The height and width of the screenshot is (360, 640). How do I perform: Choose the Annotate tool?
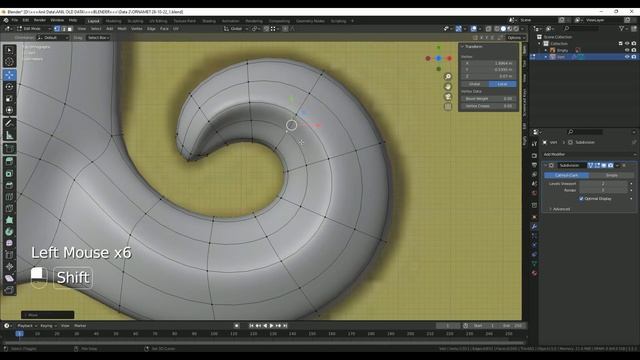[x=9, y=123]
